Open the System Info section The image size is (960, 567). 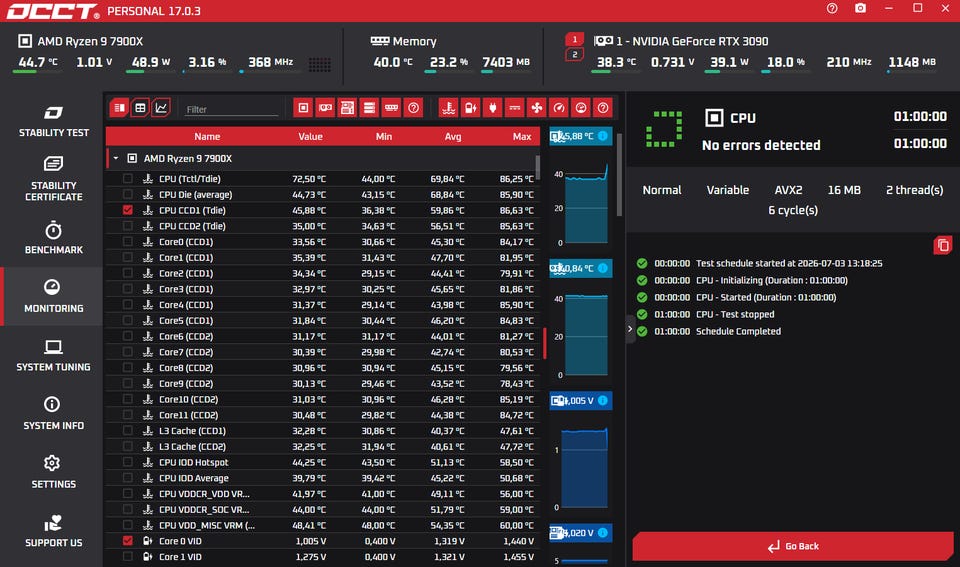(x=53, y=413)
